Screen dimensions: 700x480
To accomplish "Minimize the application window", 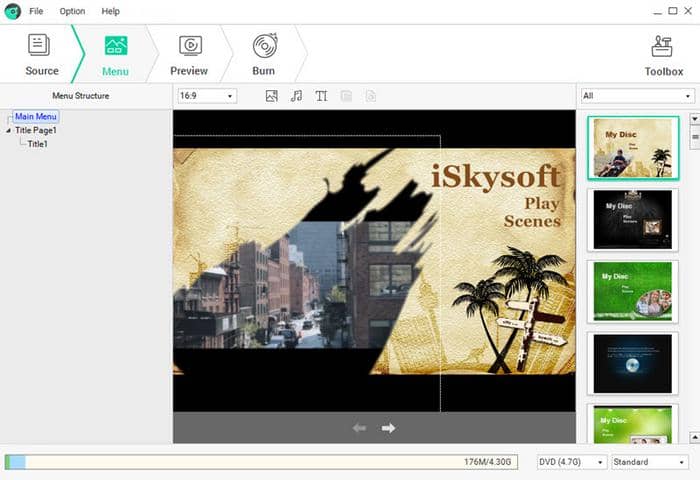I will pyautogui.click(x=657, y=11).
